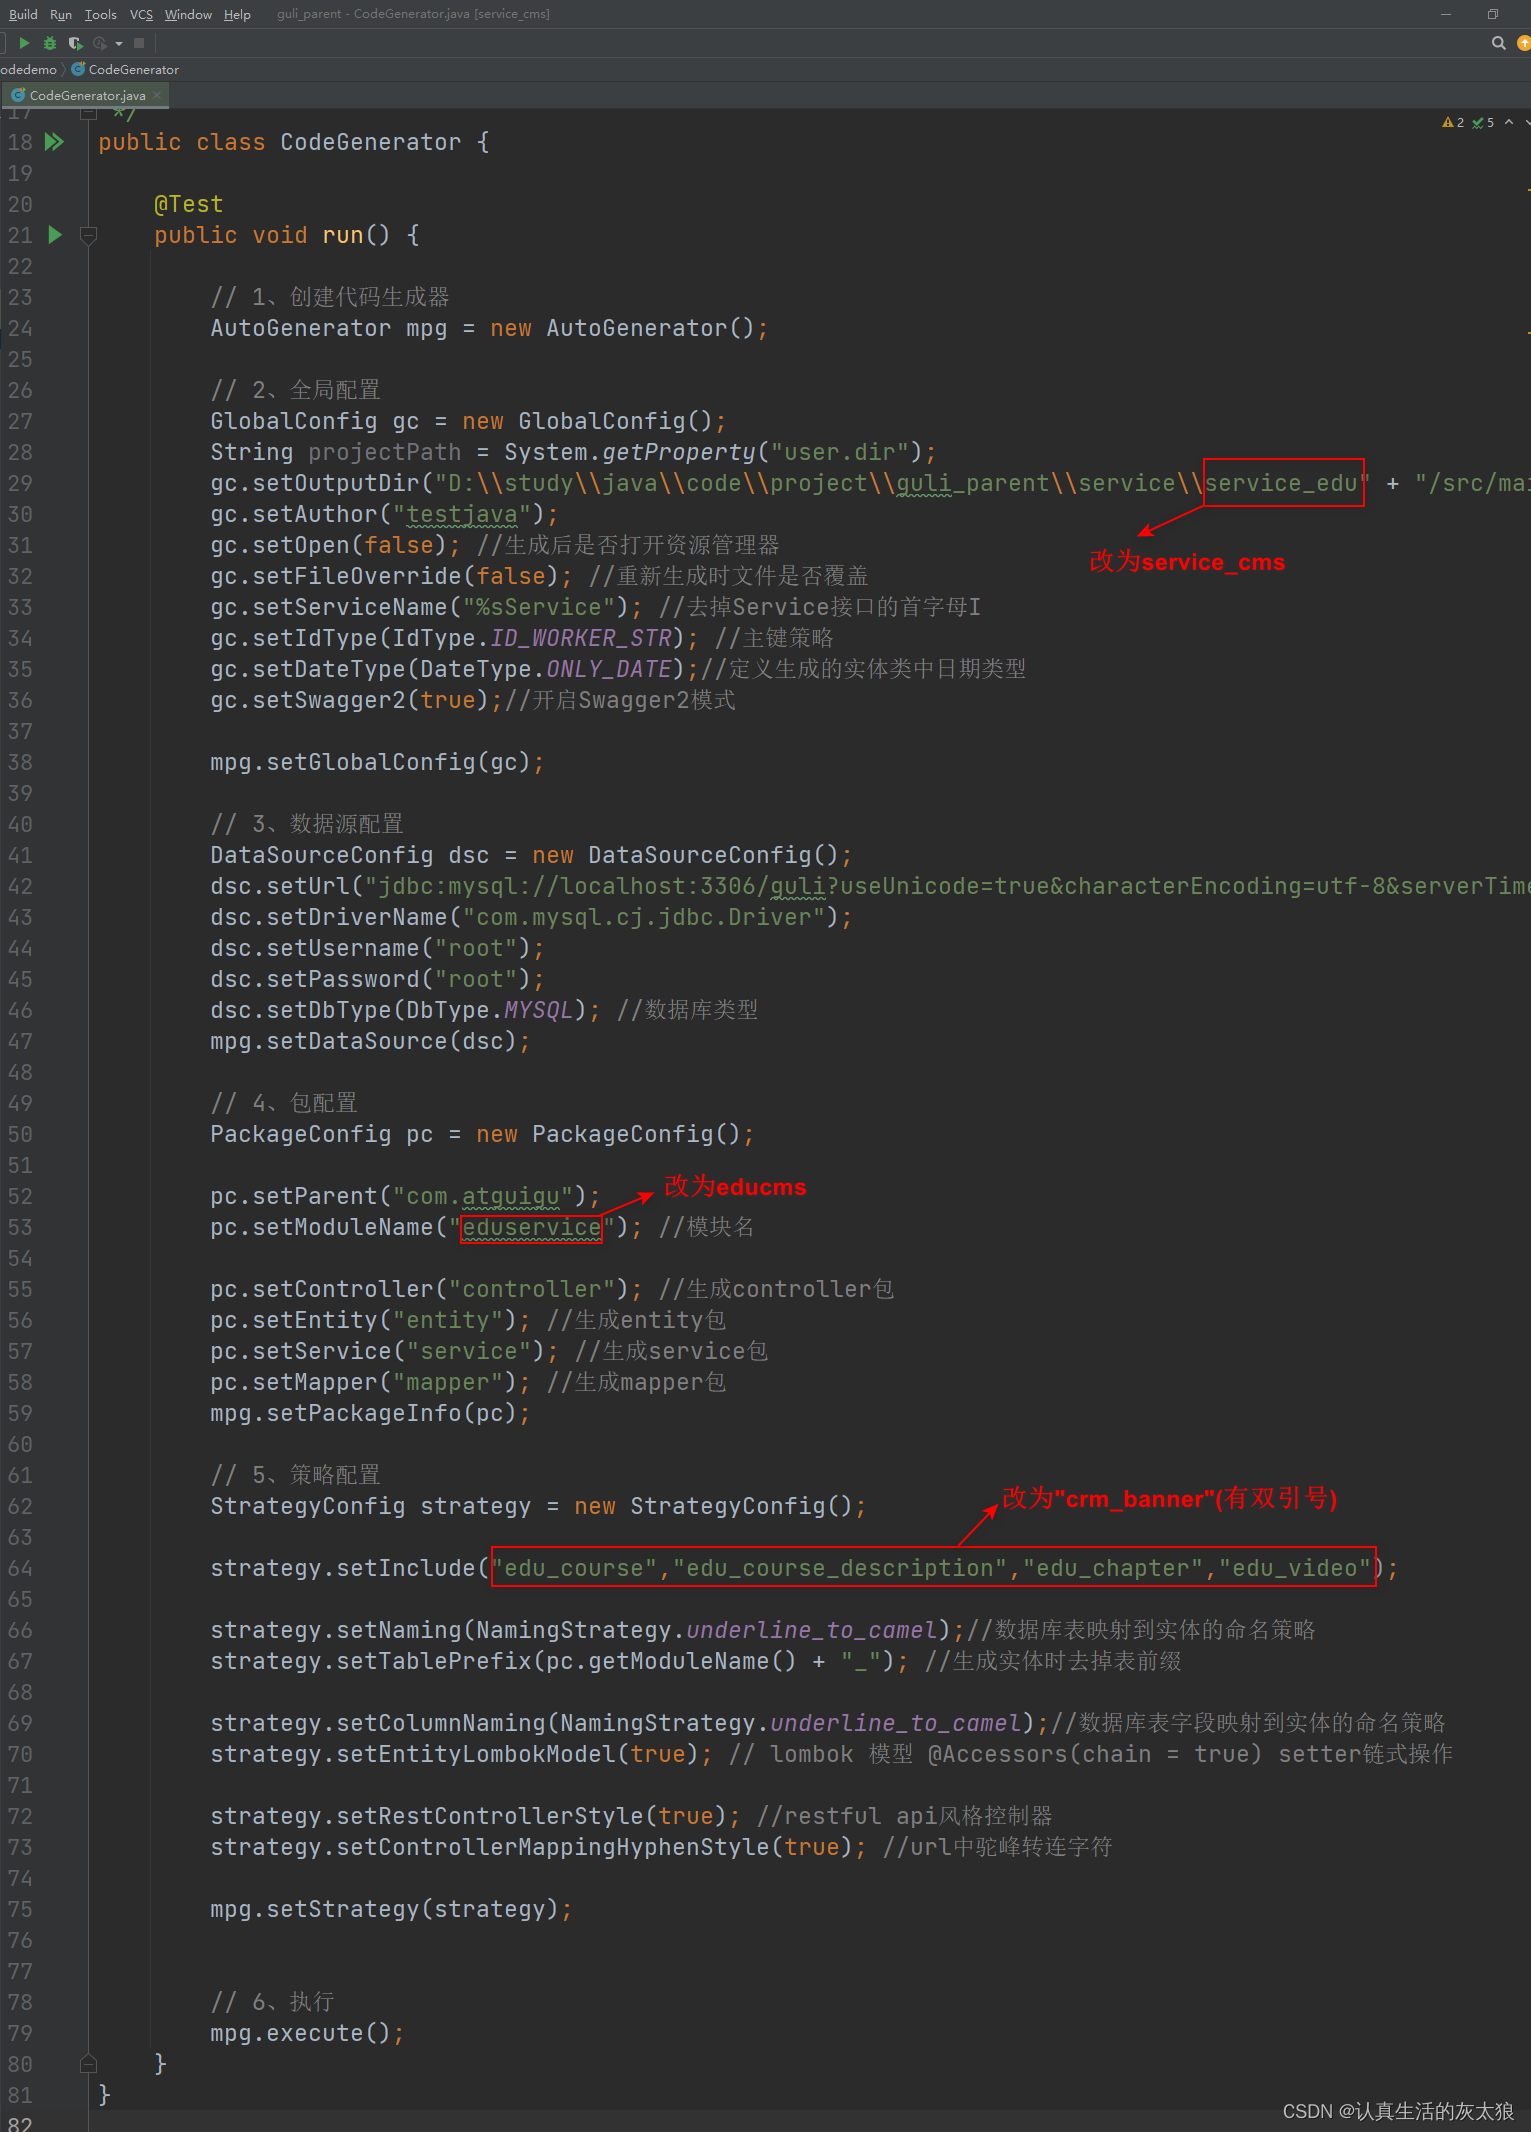Open the Build menu
The height and width of the screenshot is (2132, 1531).
23,14
